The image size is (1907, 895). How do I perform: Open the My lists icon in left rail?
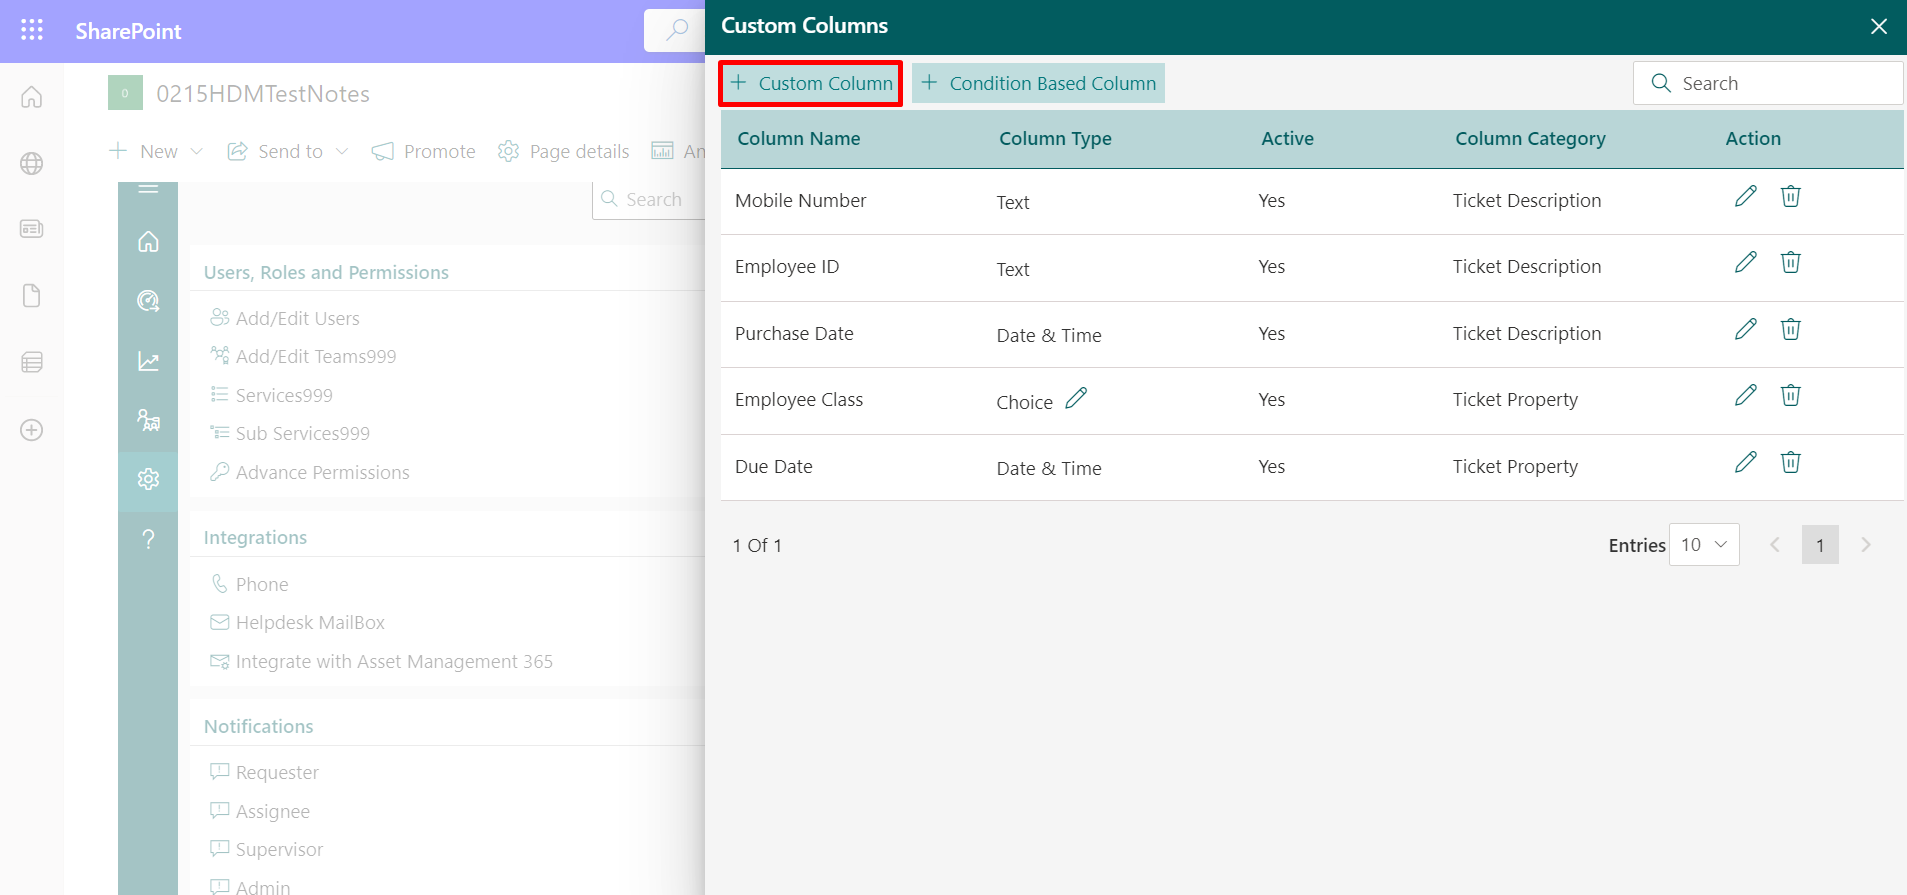32,362
